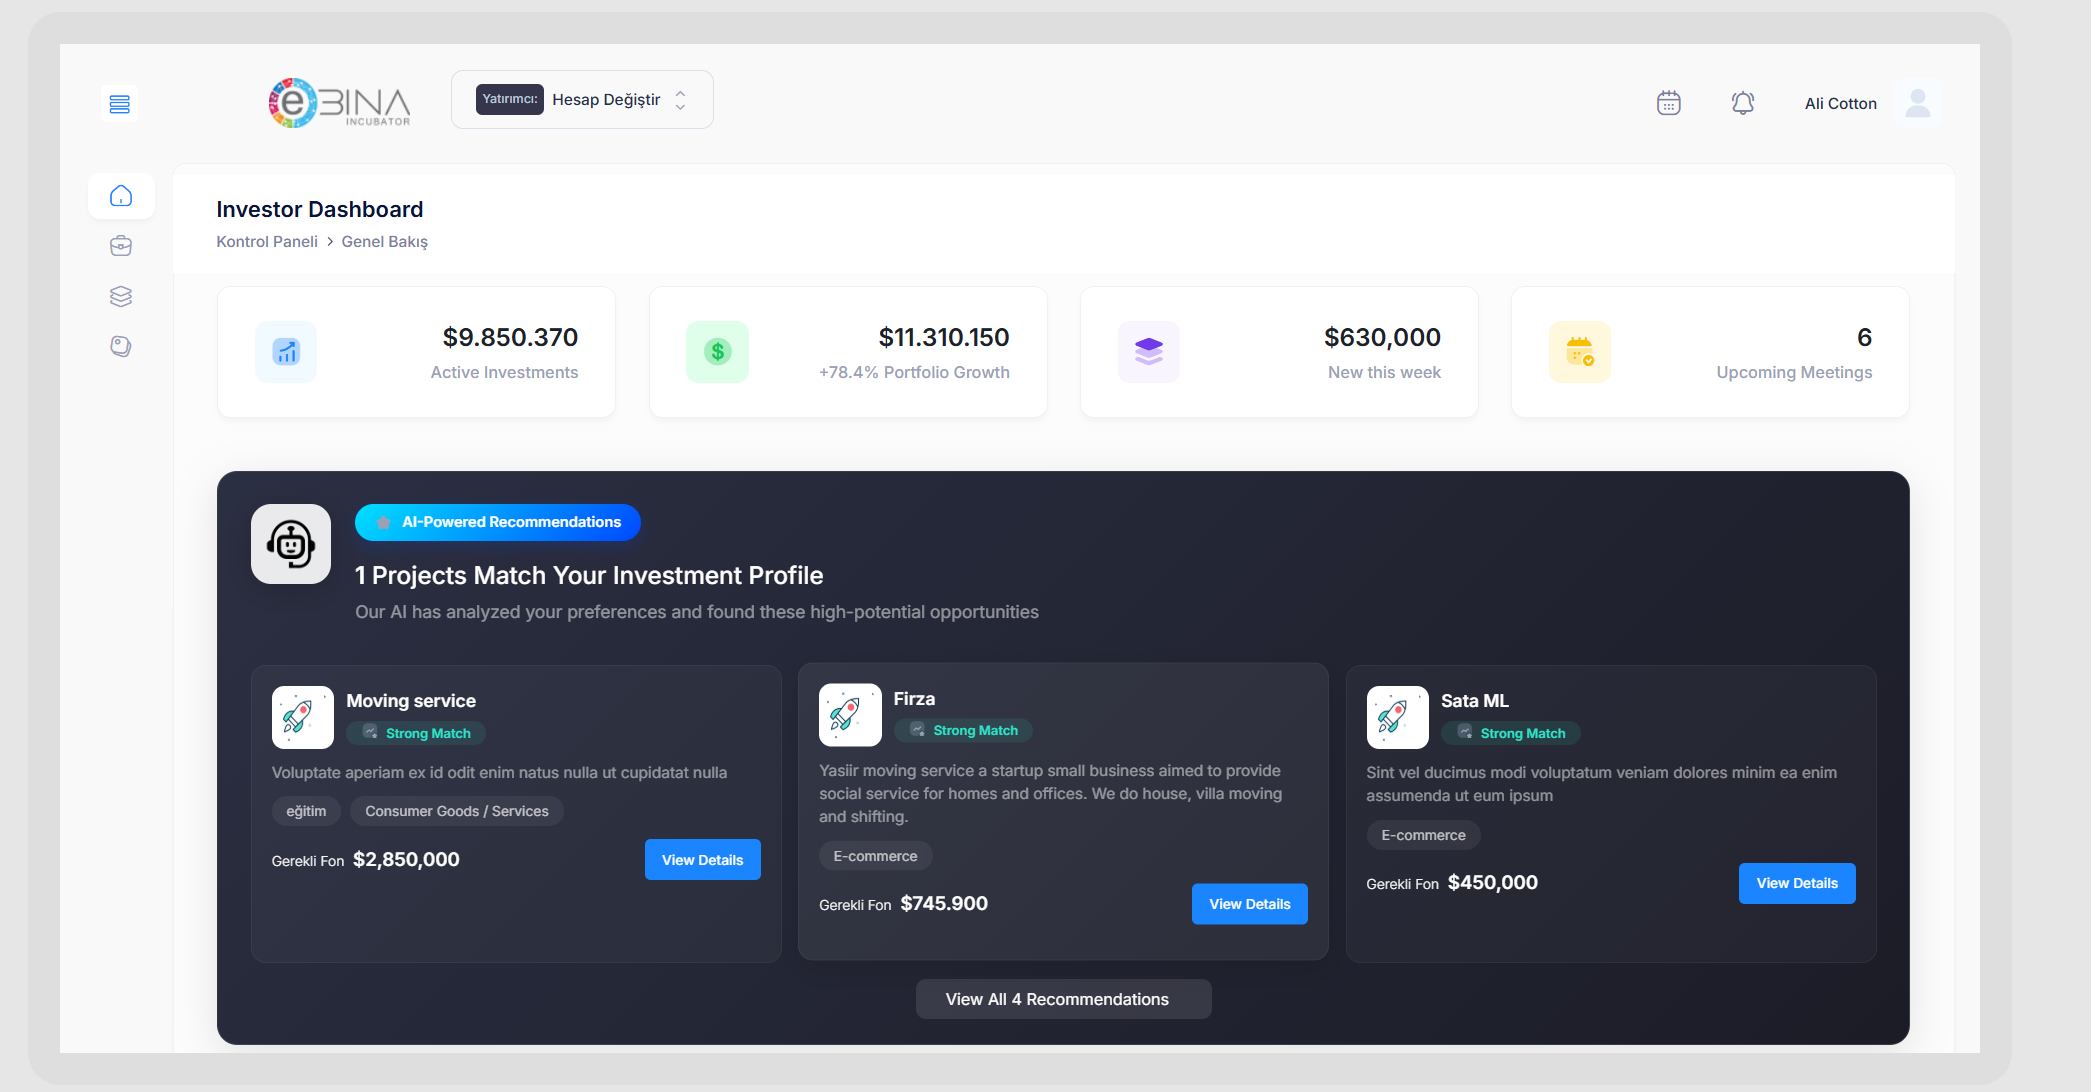Open the Hesap Değiştir account switcher
The image size is (2091, 1092).
click(606, 99)
